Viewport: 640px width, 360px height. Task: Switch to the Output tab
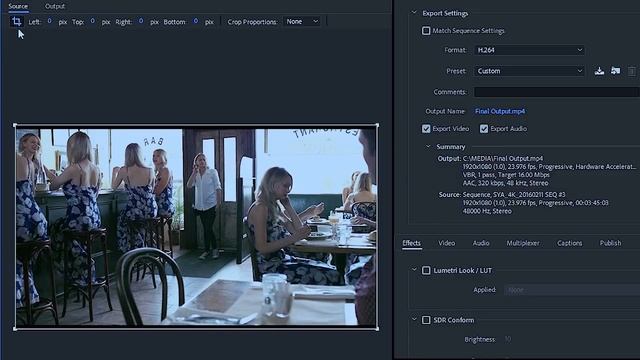pos(55,6)
